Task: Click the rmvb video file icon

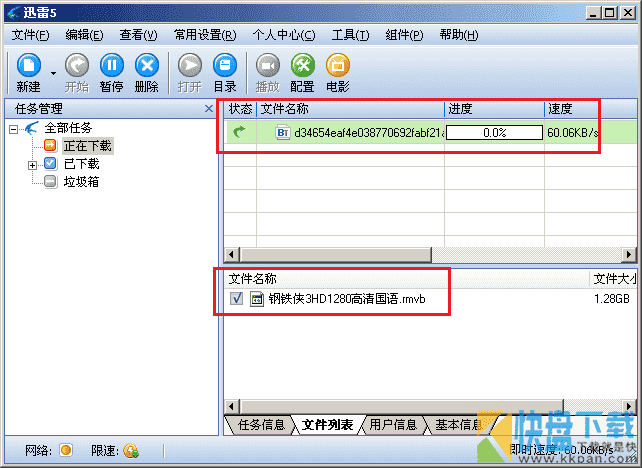Action: click(257, 299)
